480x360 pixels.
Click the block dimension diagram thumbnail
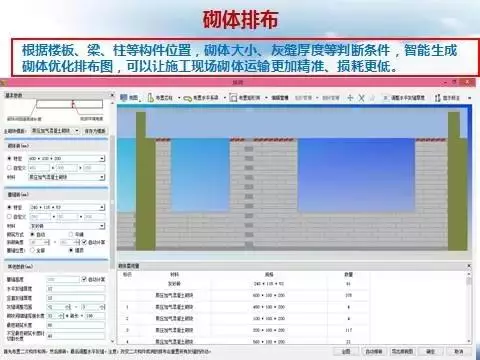(55, 110)
